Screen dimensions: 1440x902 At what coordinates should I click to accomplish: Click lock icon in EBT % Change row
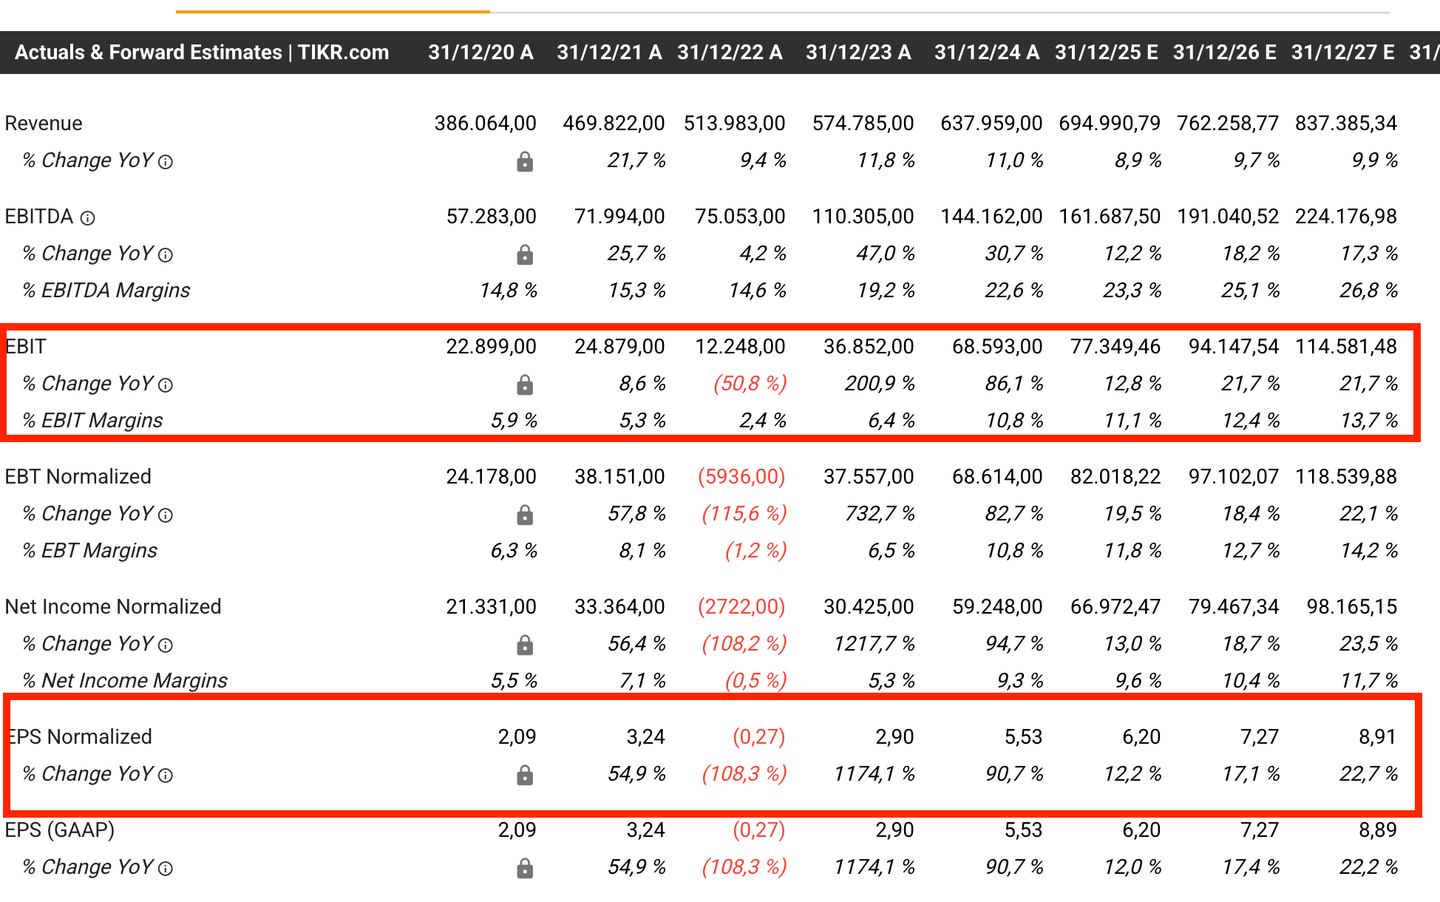pyautogui.click(x=524, y=515)
